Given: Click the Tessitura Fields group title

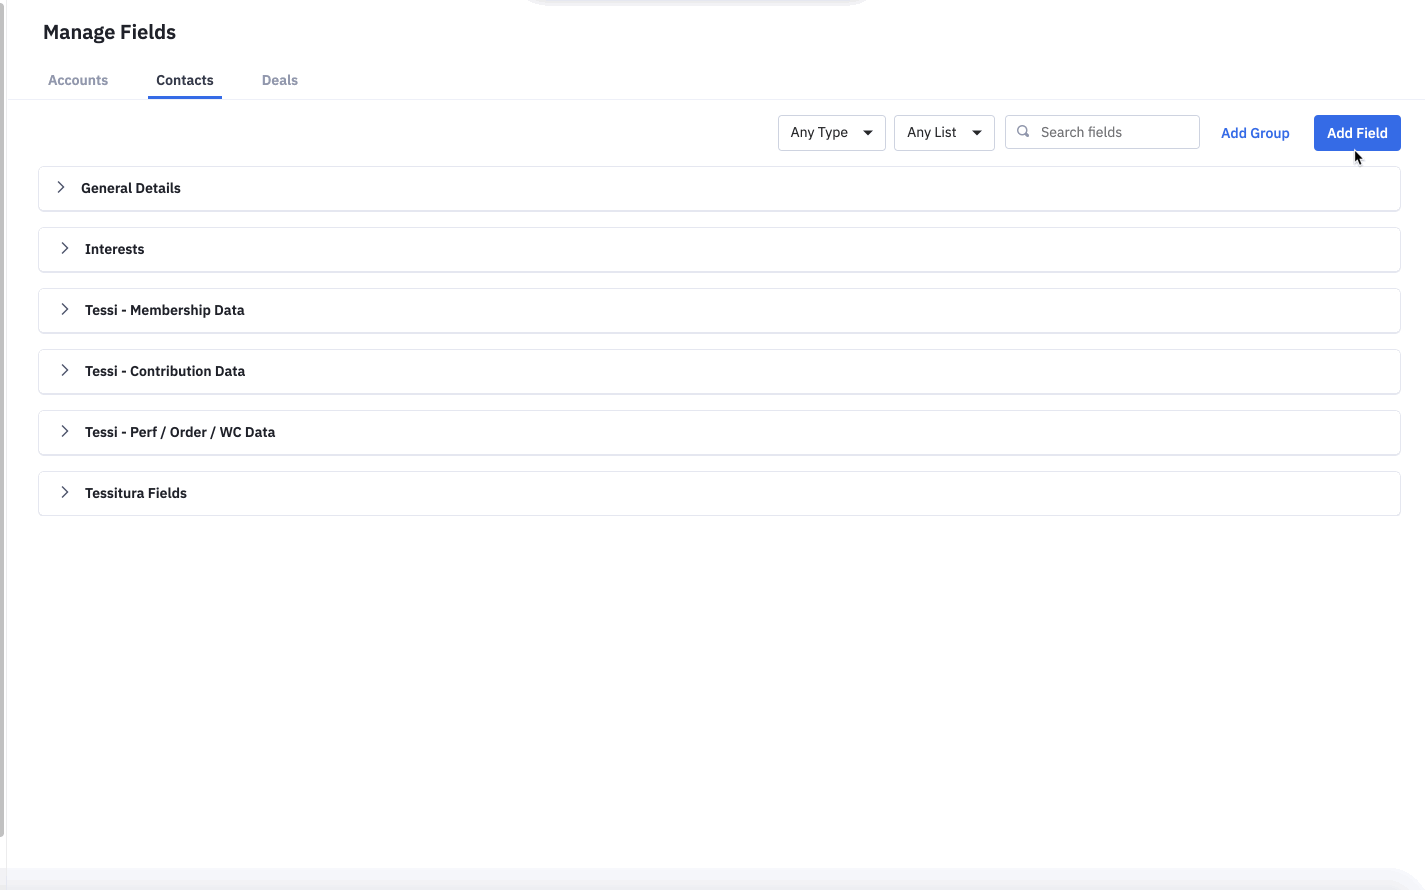Looking at the screenshot, I should (x=136, y=493).
